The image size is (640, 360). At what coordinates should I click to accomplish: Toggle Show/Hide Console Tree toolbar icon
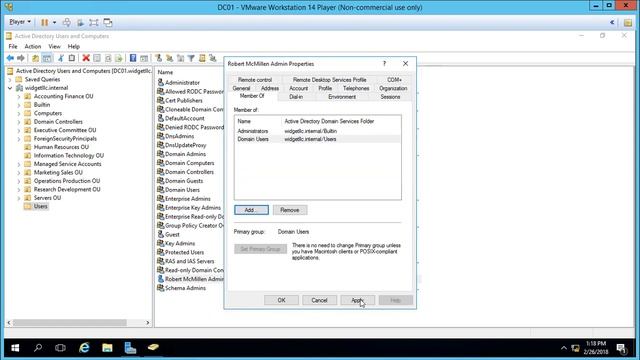pos(47,58)
